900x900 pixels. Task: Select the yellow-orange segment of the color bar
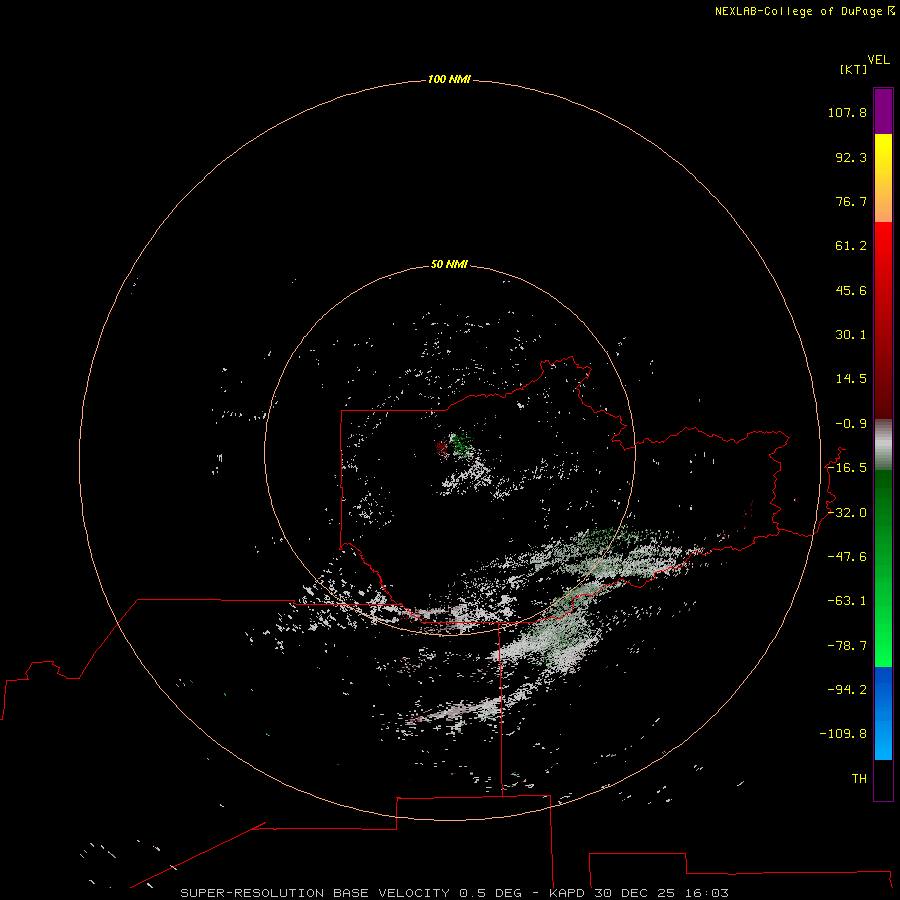883,178
